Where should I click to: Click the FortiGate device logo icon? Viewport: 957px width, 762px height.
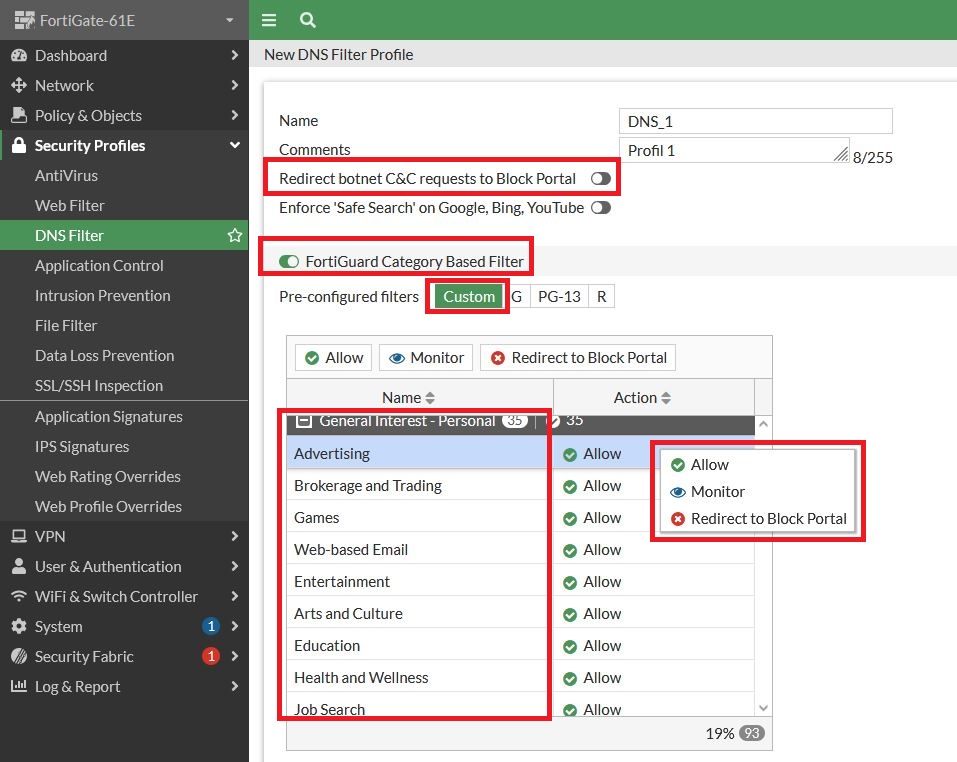[x=24, y=20]
